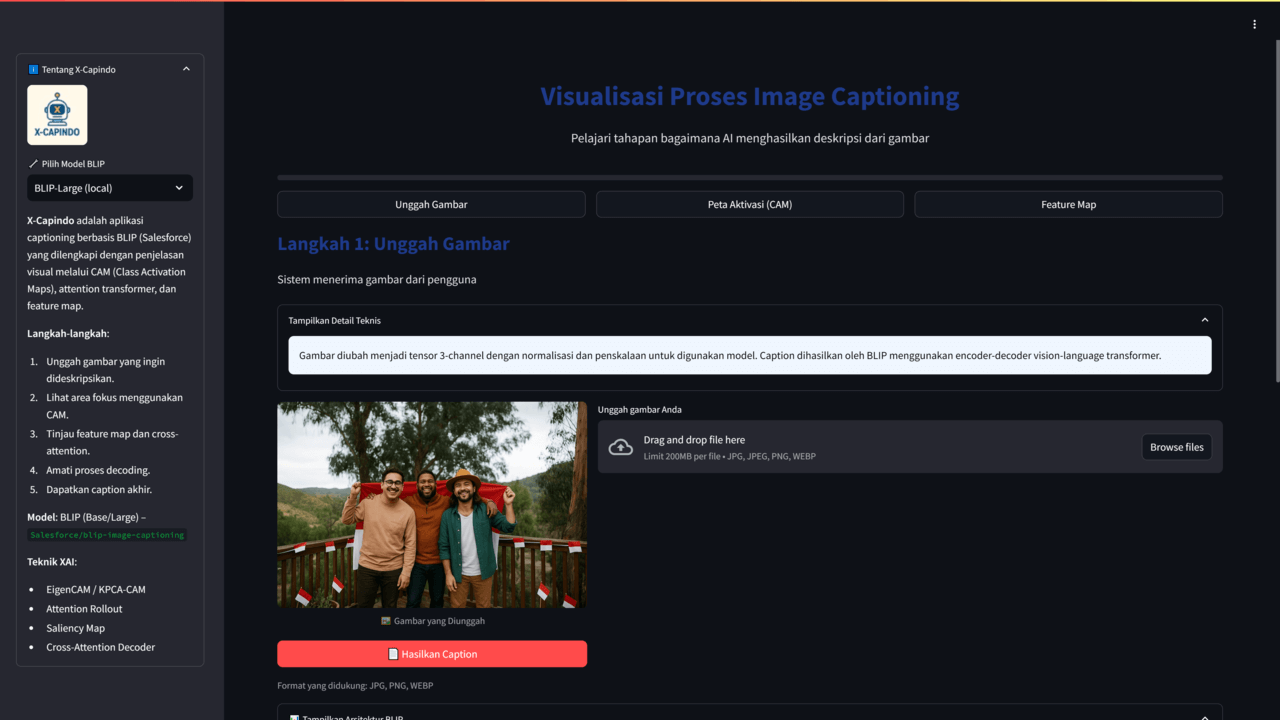Click the X-Capindo robot logo

57,115
